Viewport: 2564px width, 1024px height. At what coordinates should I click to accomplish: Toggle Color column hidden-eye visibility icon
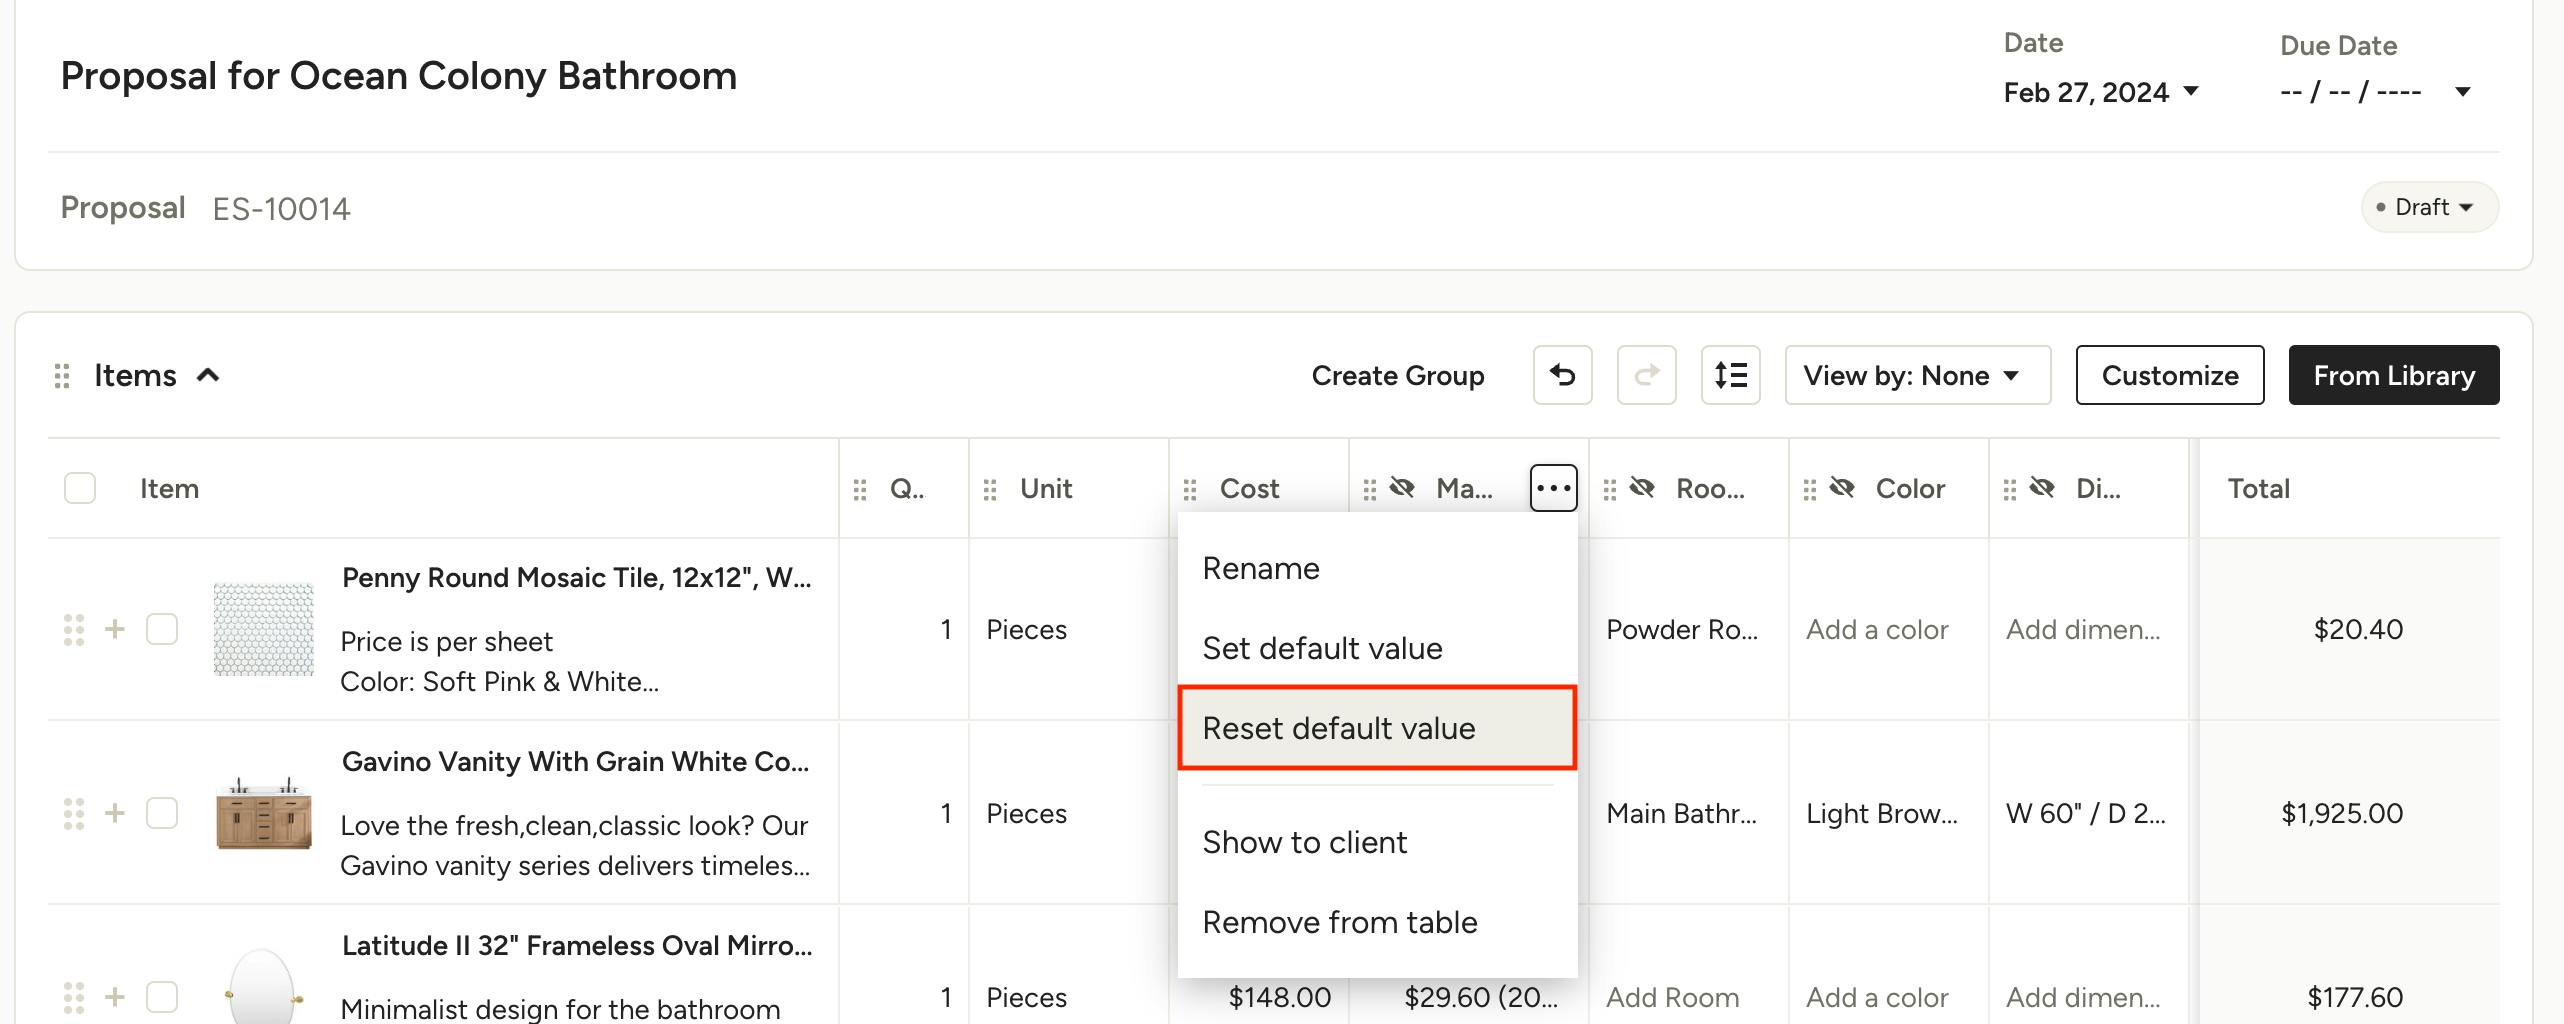[1842, 488]
